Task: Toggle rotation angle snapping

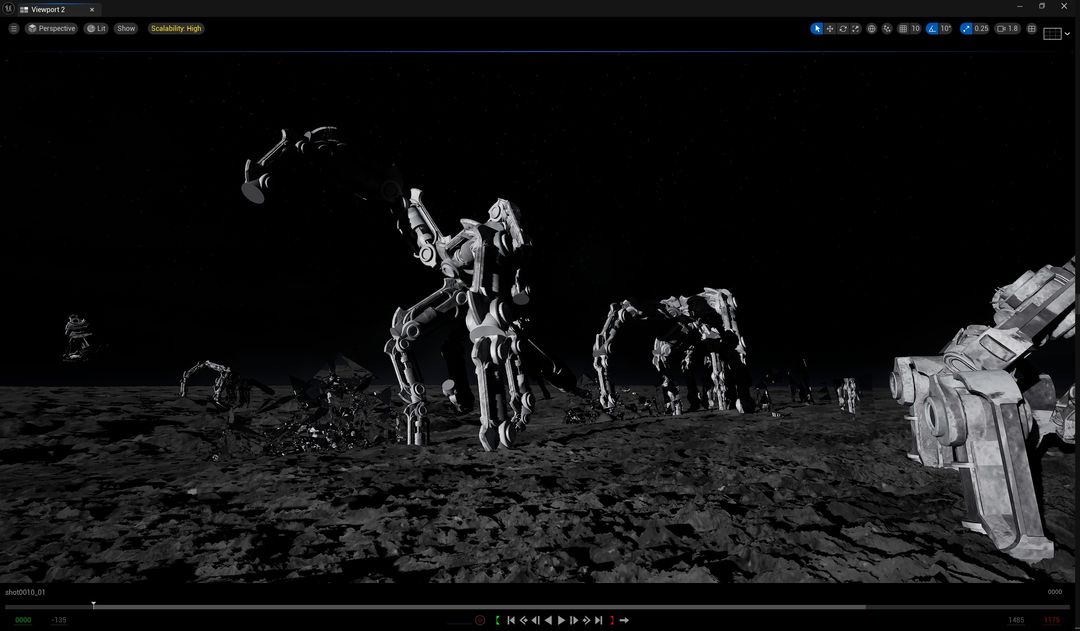Action: pos(933,29)
